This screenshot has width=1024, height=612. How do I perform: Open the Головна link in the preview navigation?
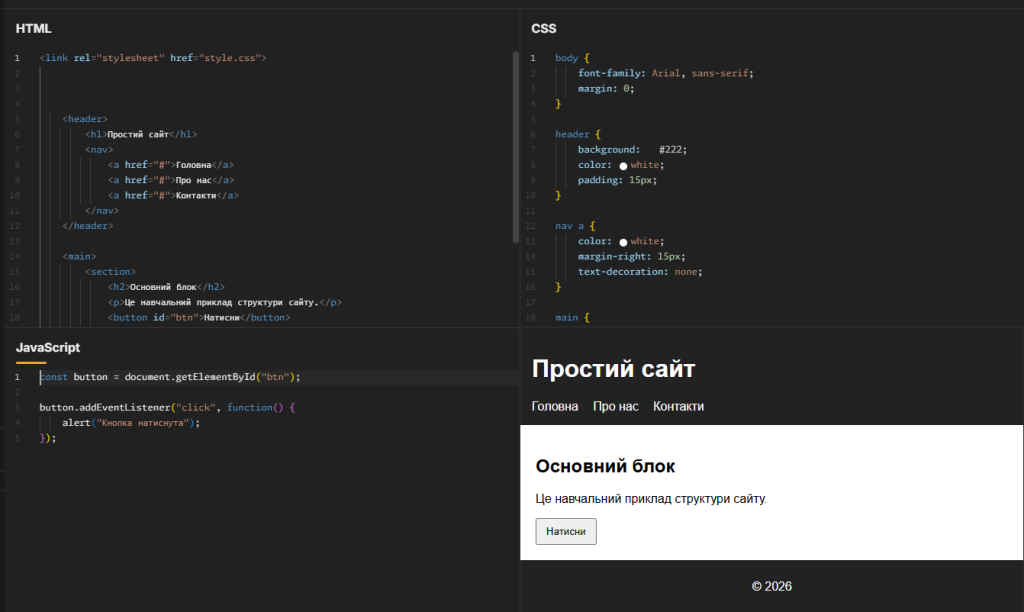click(x=555, y=407)
